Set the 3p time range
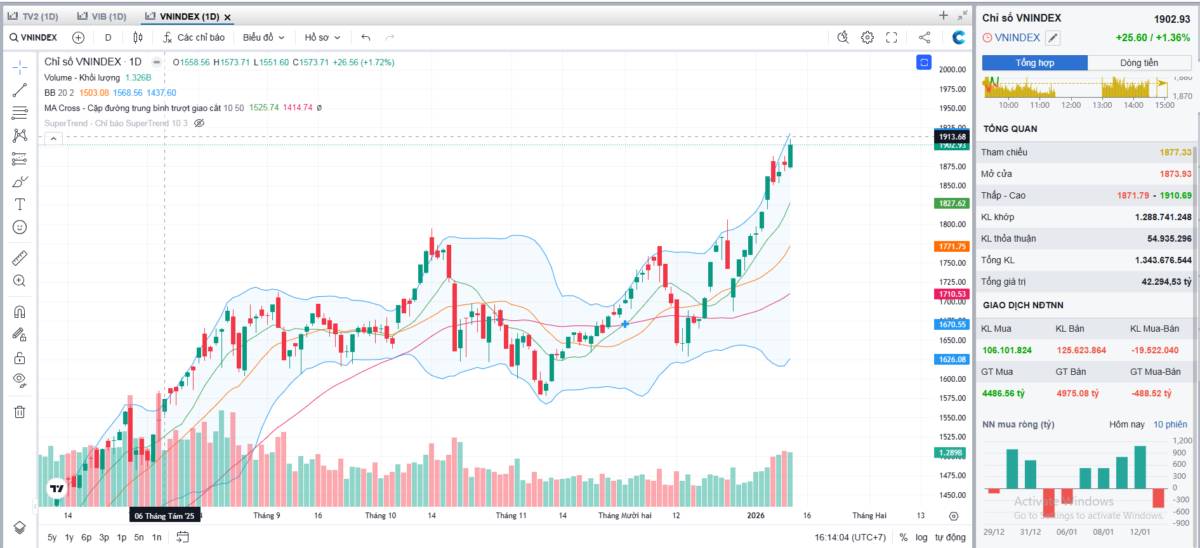Image resolution: width=1200 pixels, height=548 pixels. 104,538
